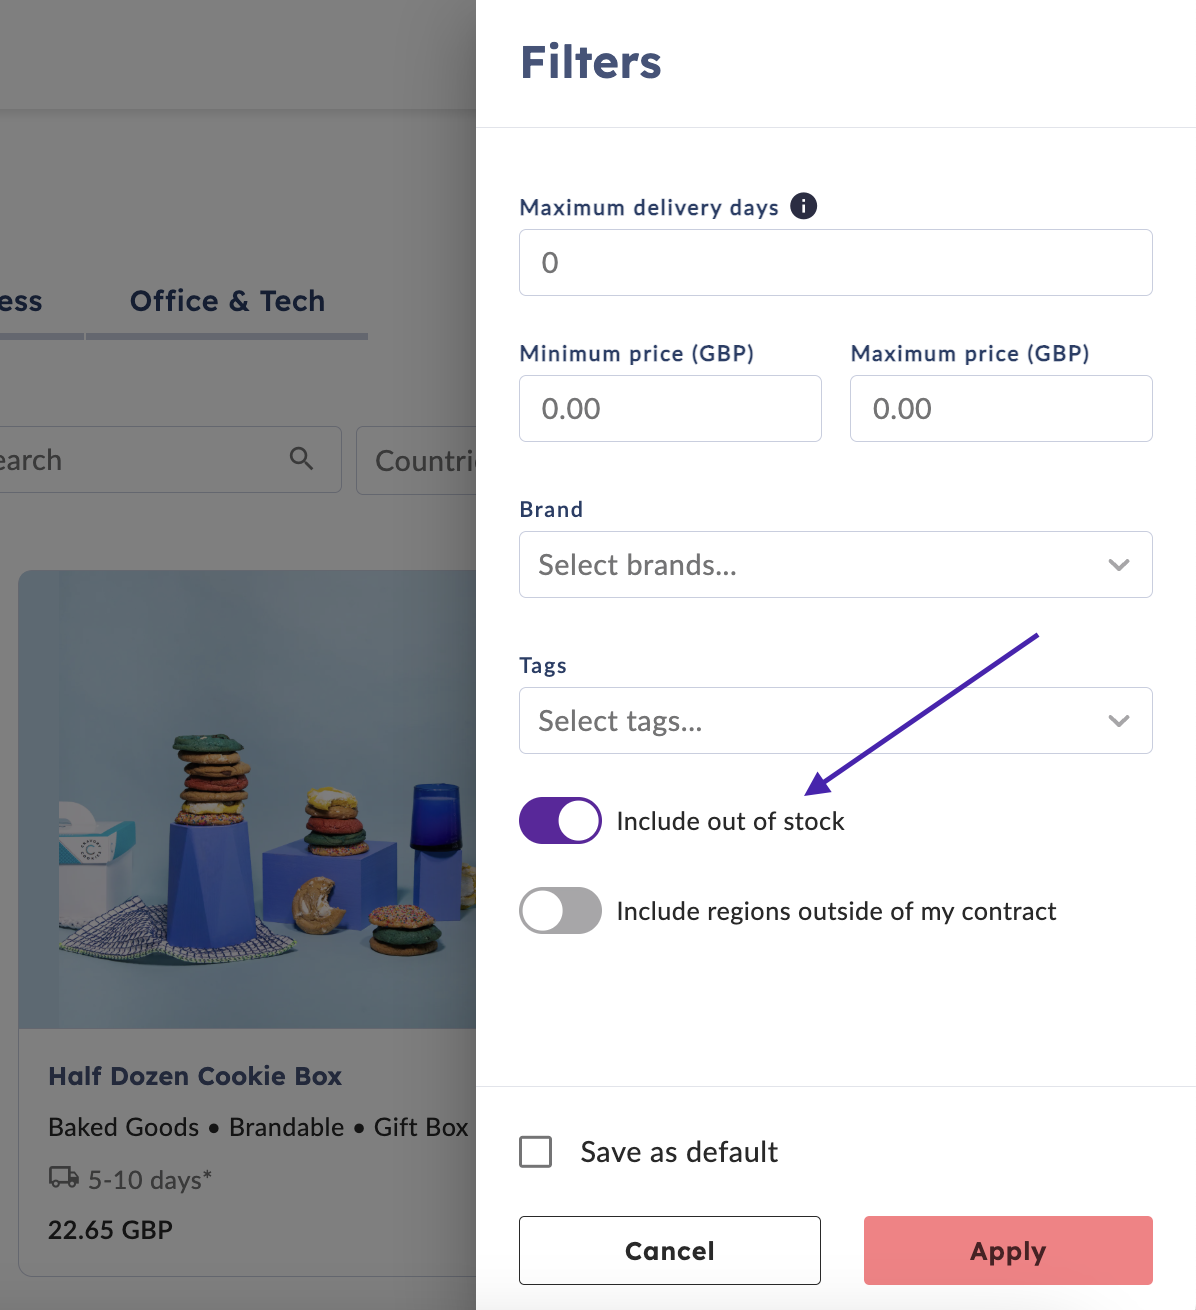Enable Include regions outside of my contract
The width and height of the screenshot is (1196, 1310).
[560, 911]
